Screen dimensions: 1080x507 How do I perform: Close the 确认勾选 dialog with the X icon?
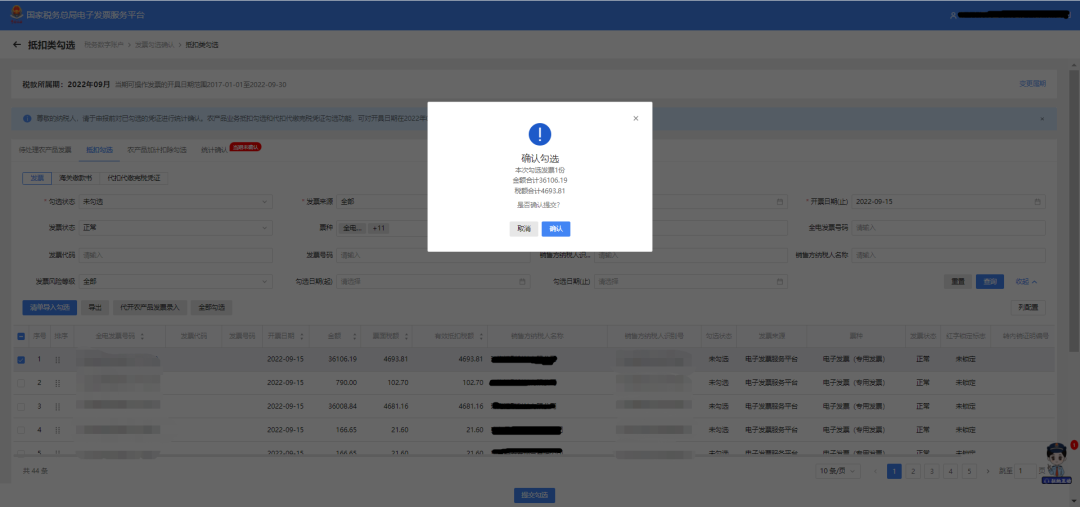pos(636,118)
